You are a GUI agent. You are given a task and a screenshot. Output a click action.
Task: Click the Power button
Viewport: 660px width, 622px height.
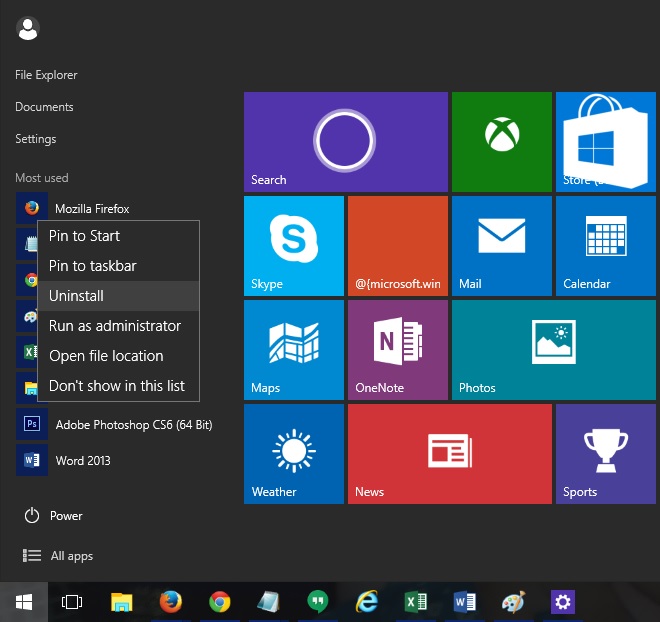pyautogui.click(x=53, y=516)
